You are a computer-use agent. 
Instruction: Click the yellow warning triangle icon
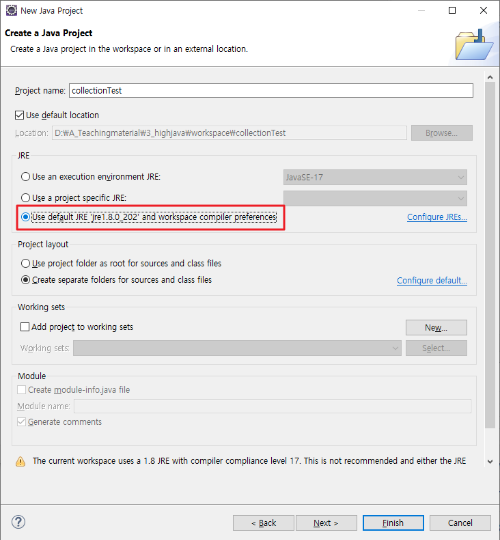click(x=20, y=461)
